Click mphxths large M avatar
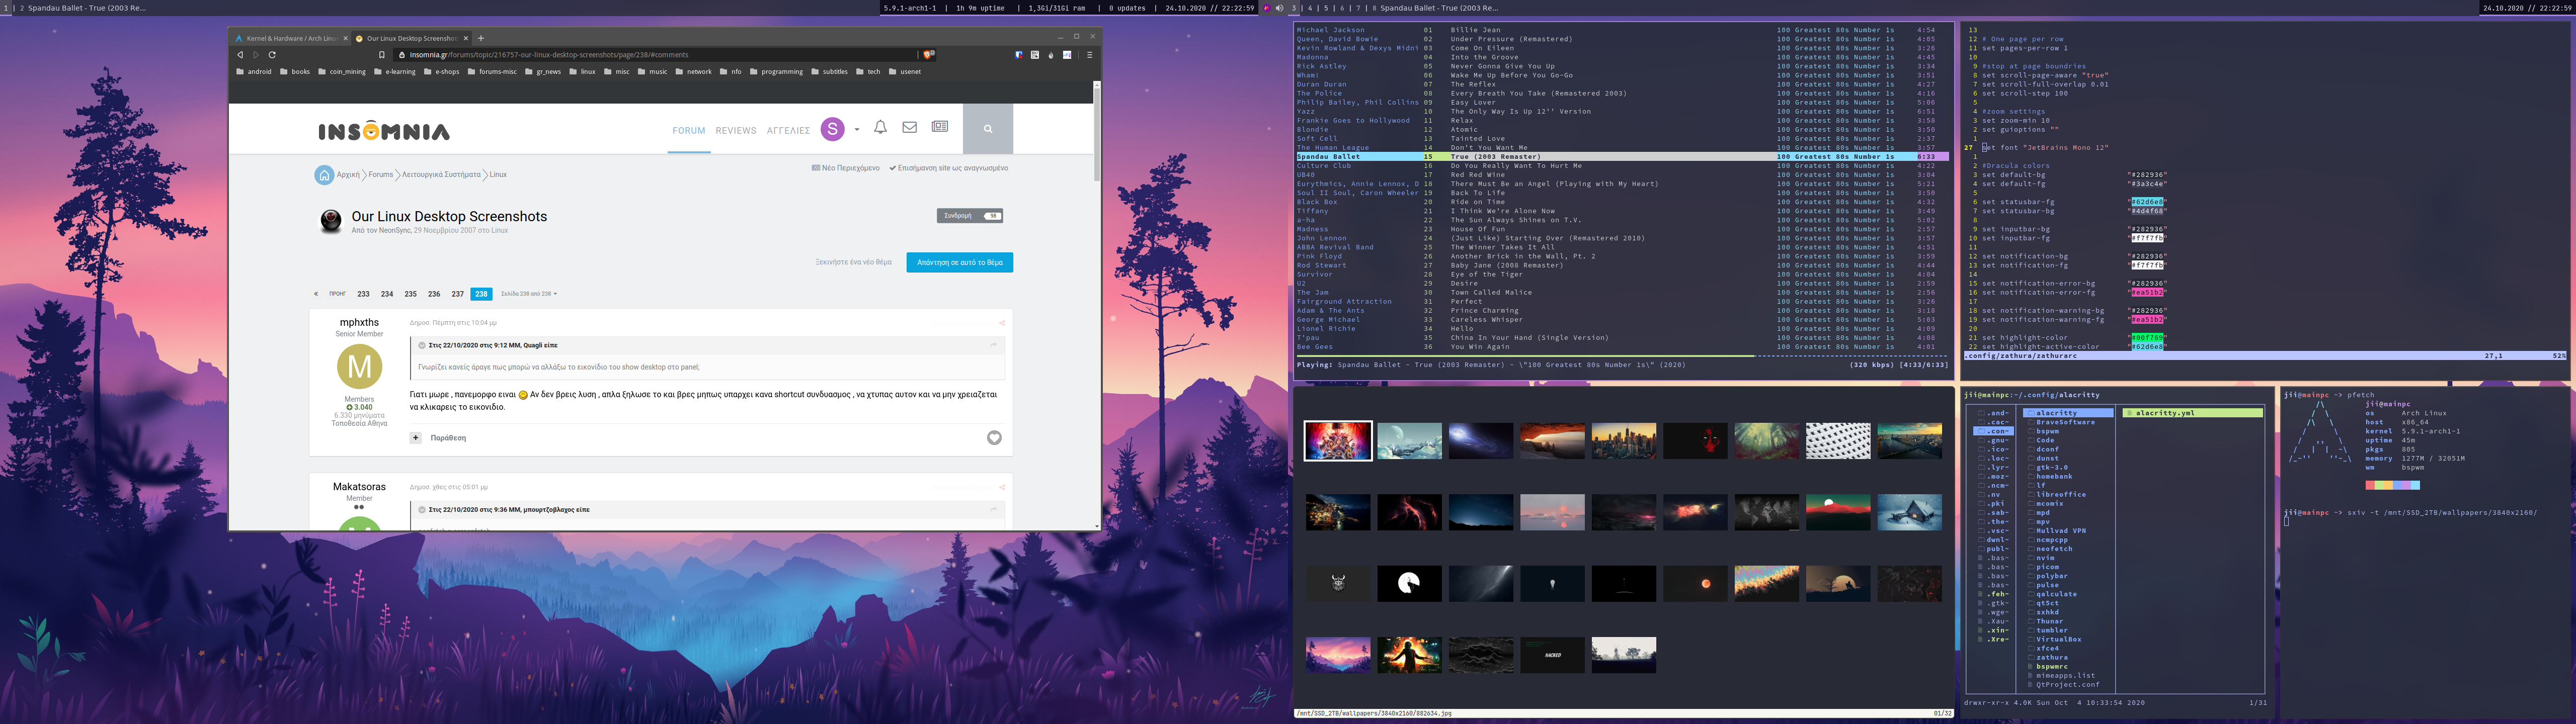The height and width of the screenshot is (724, 2576). pyautogui.click(x=359, y=367)
